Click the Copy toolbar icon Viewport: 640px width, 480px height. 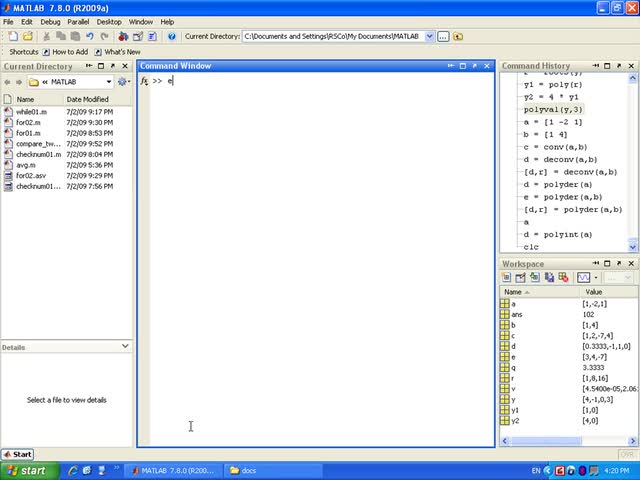61,36
